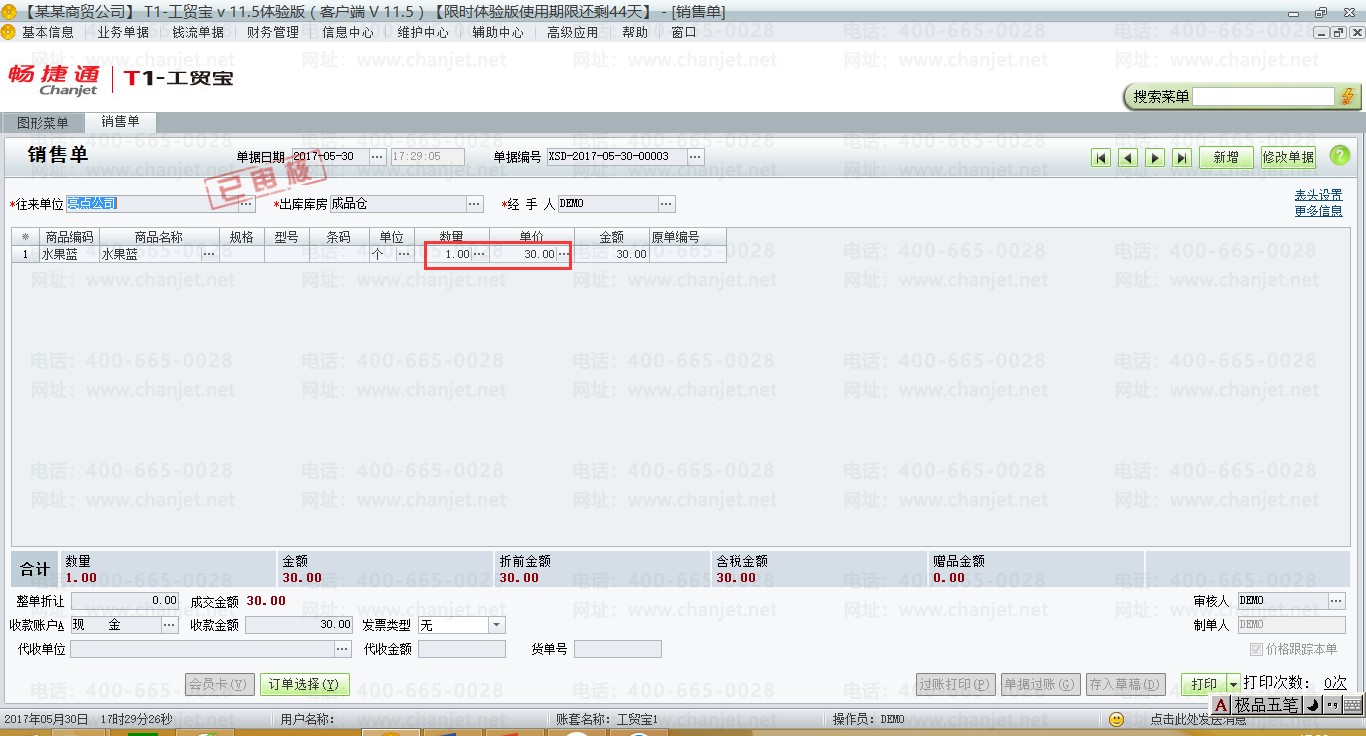Viewport: 1366px width, 736px height.
Task: Open the 表头设置 link
Action: click(1318, 195)
